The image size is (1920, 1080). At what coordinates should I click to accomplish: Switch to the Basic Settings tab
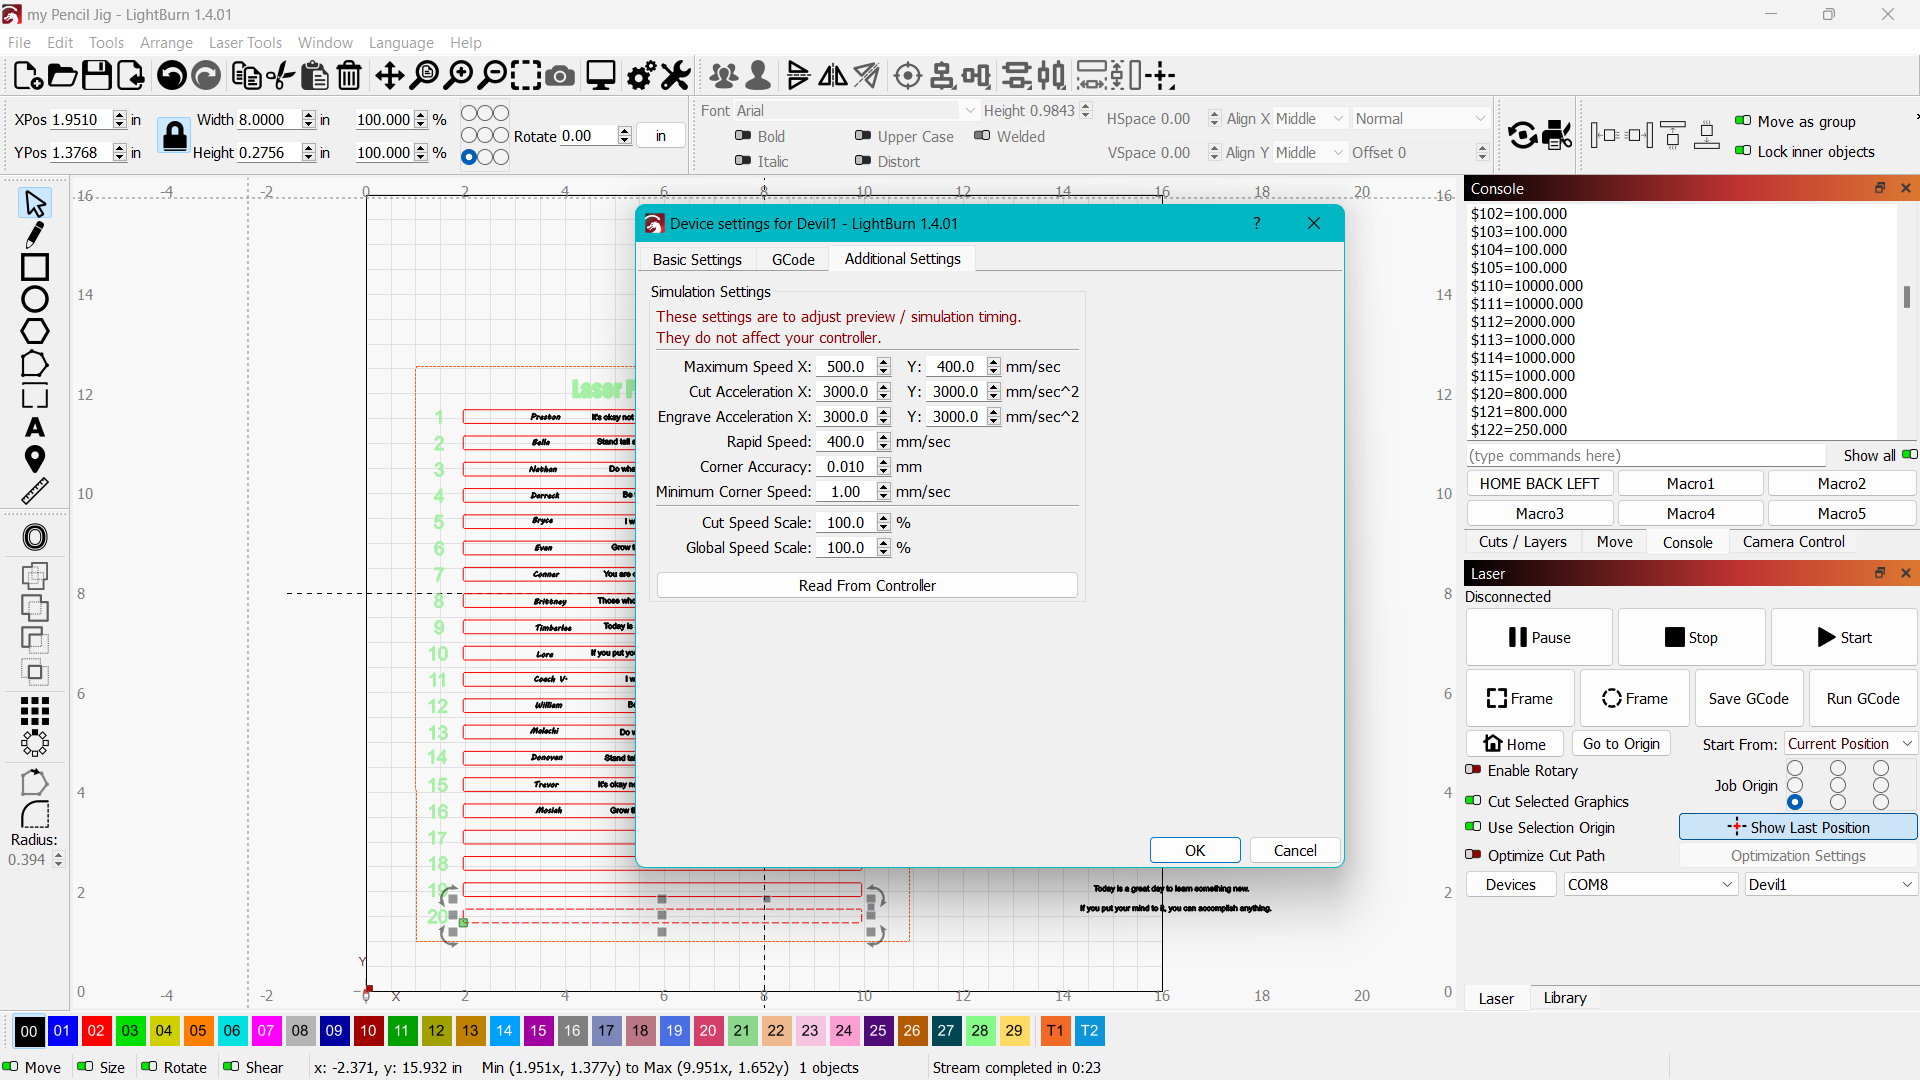coord(697,259)
